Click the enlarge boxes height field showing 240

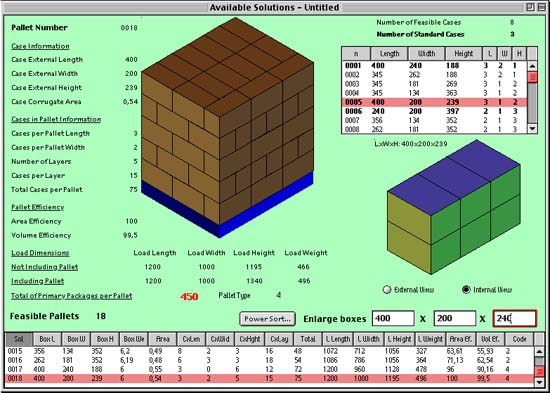point(515,319)
